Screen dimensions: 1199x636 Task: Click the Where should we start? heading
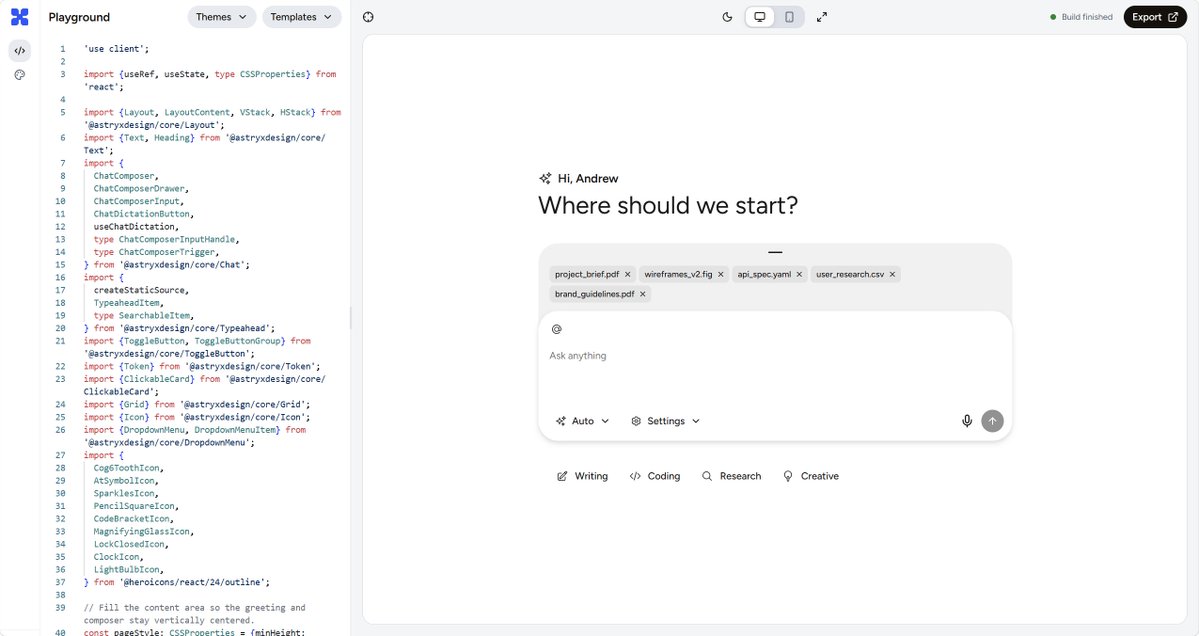click(668, 206)
